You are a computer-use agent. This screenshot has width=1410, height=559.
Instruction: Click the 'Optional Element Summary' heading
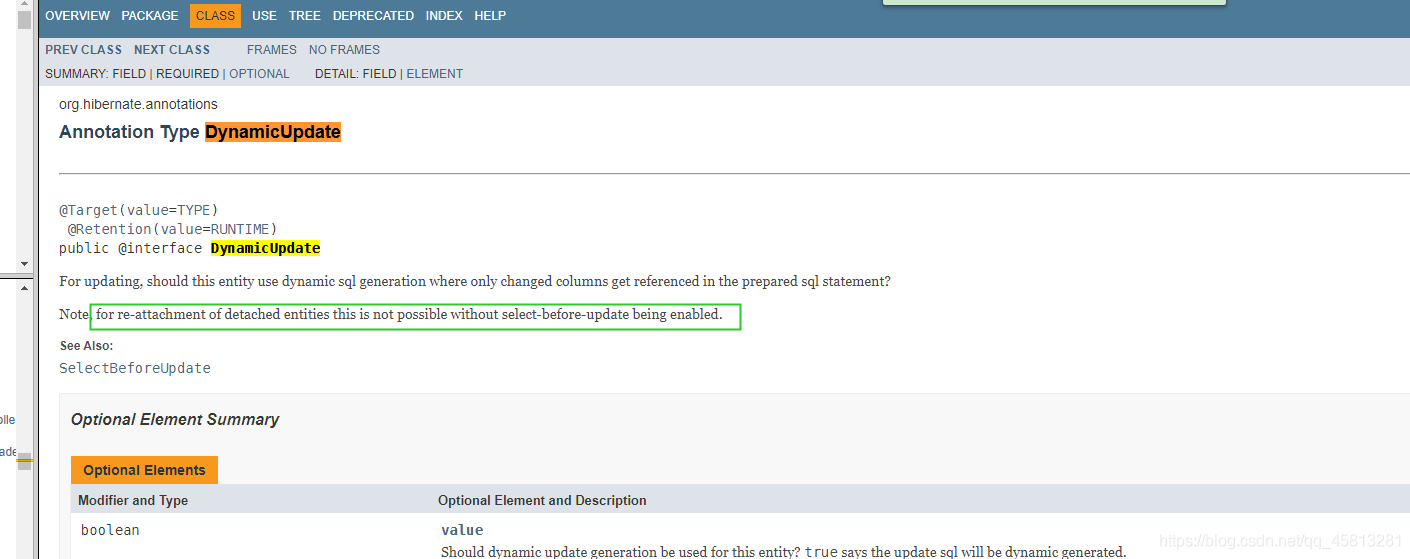pos(175,420)
